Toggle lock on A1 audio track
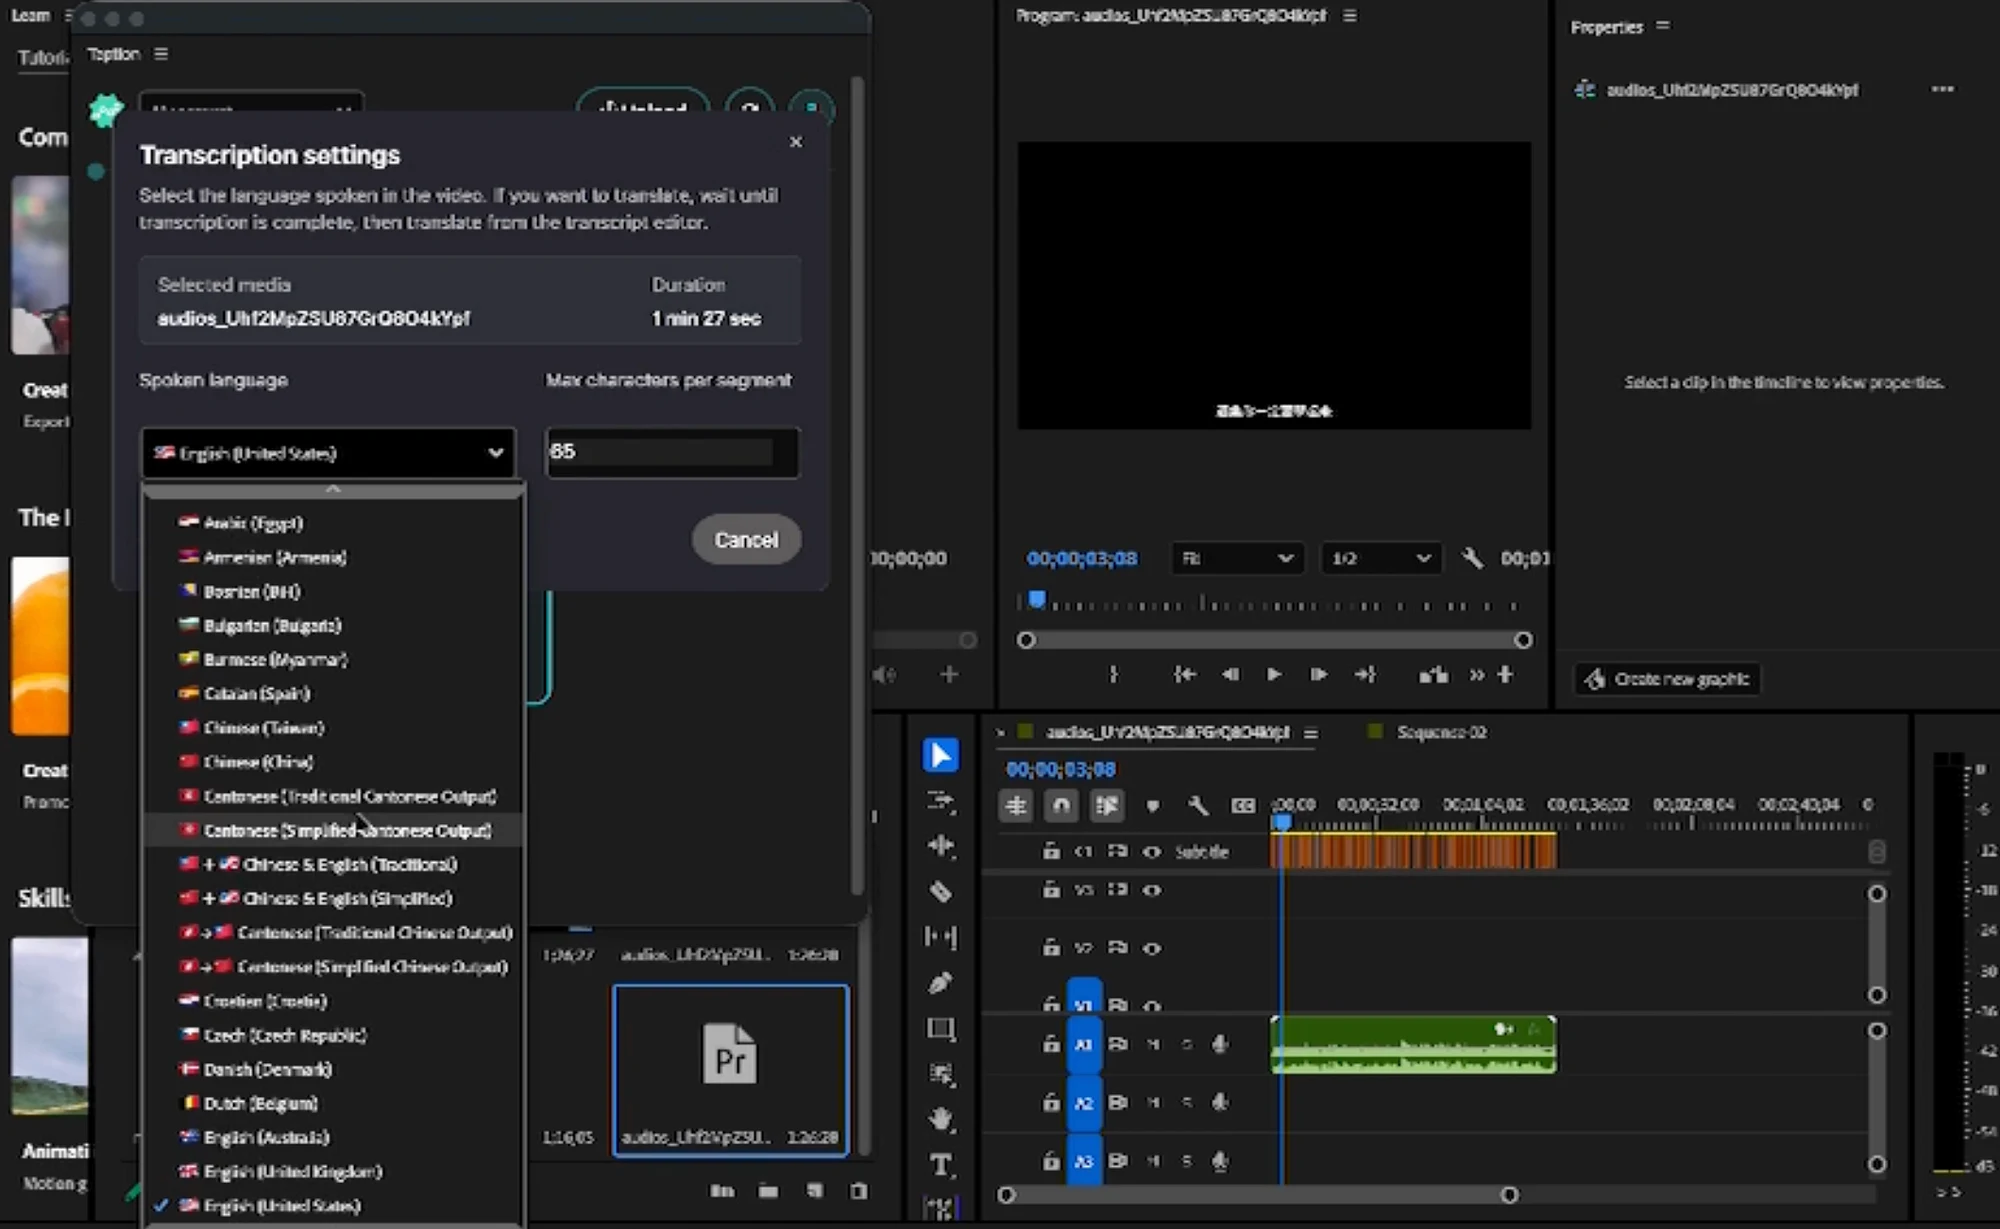Viewport: 2000px width, 1229px height. tap(1051, 1044)
